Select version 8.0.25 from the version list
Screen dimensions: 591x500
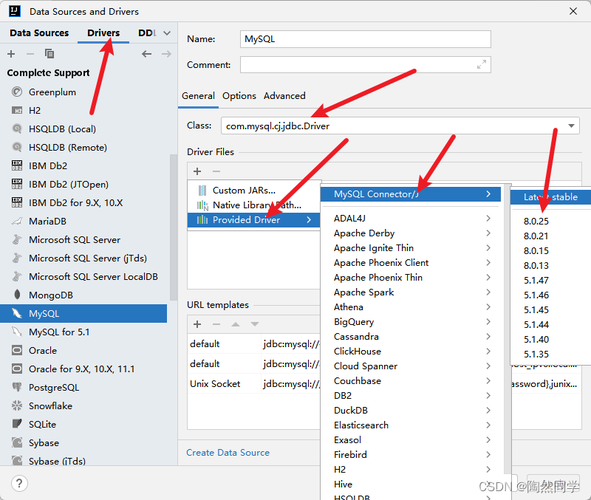point(536,221)
